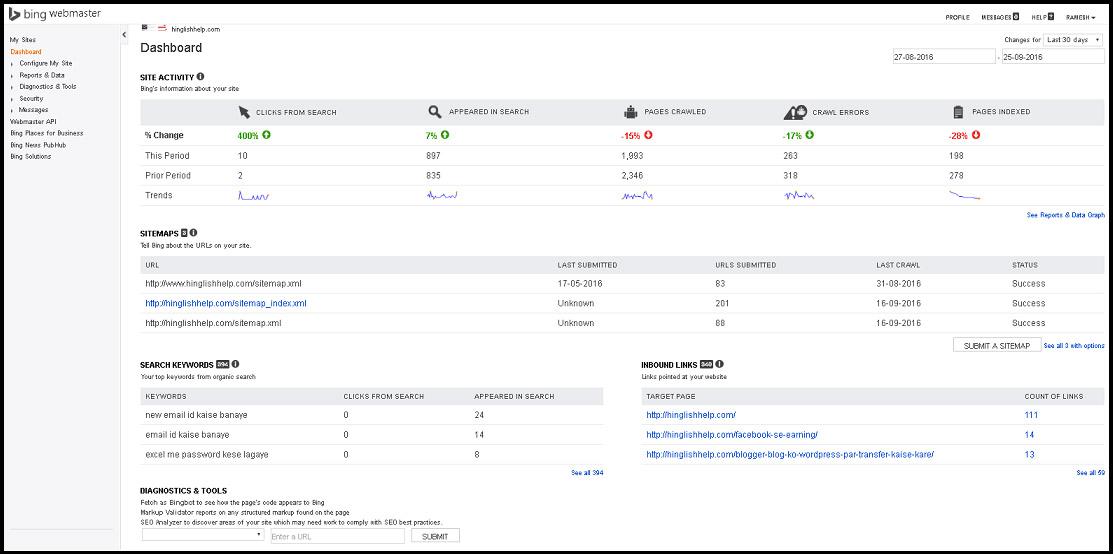This screenshot has height=554, width=1113.
Task: Open Webmaster API in the sidebar
Action: (x=33, y=121)
